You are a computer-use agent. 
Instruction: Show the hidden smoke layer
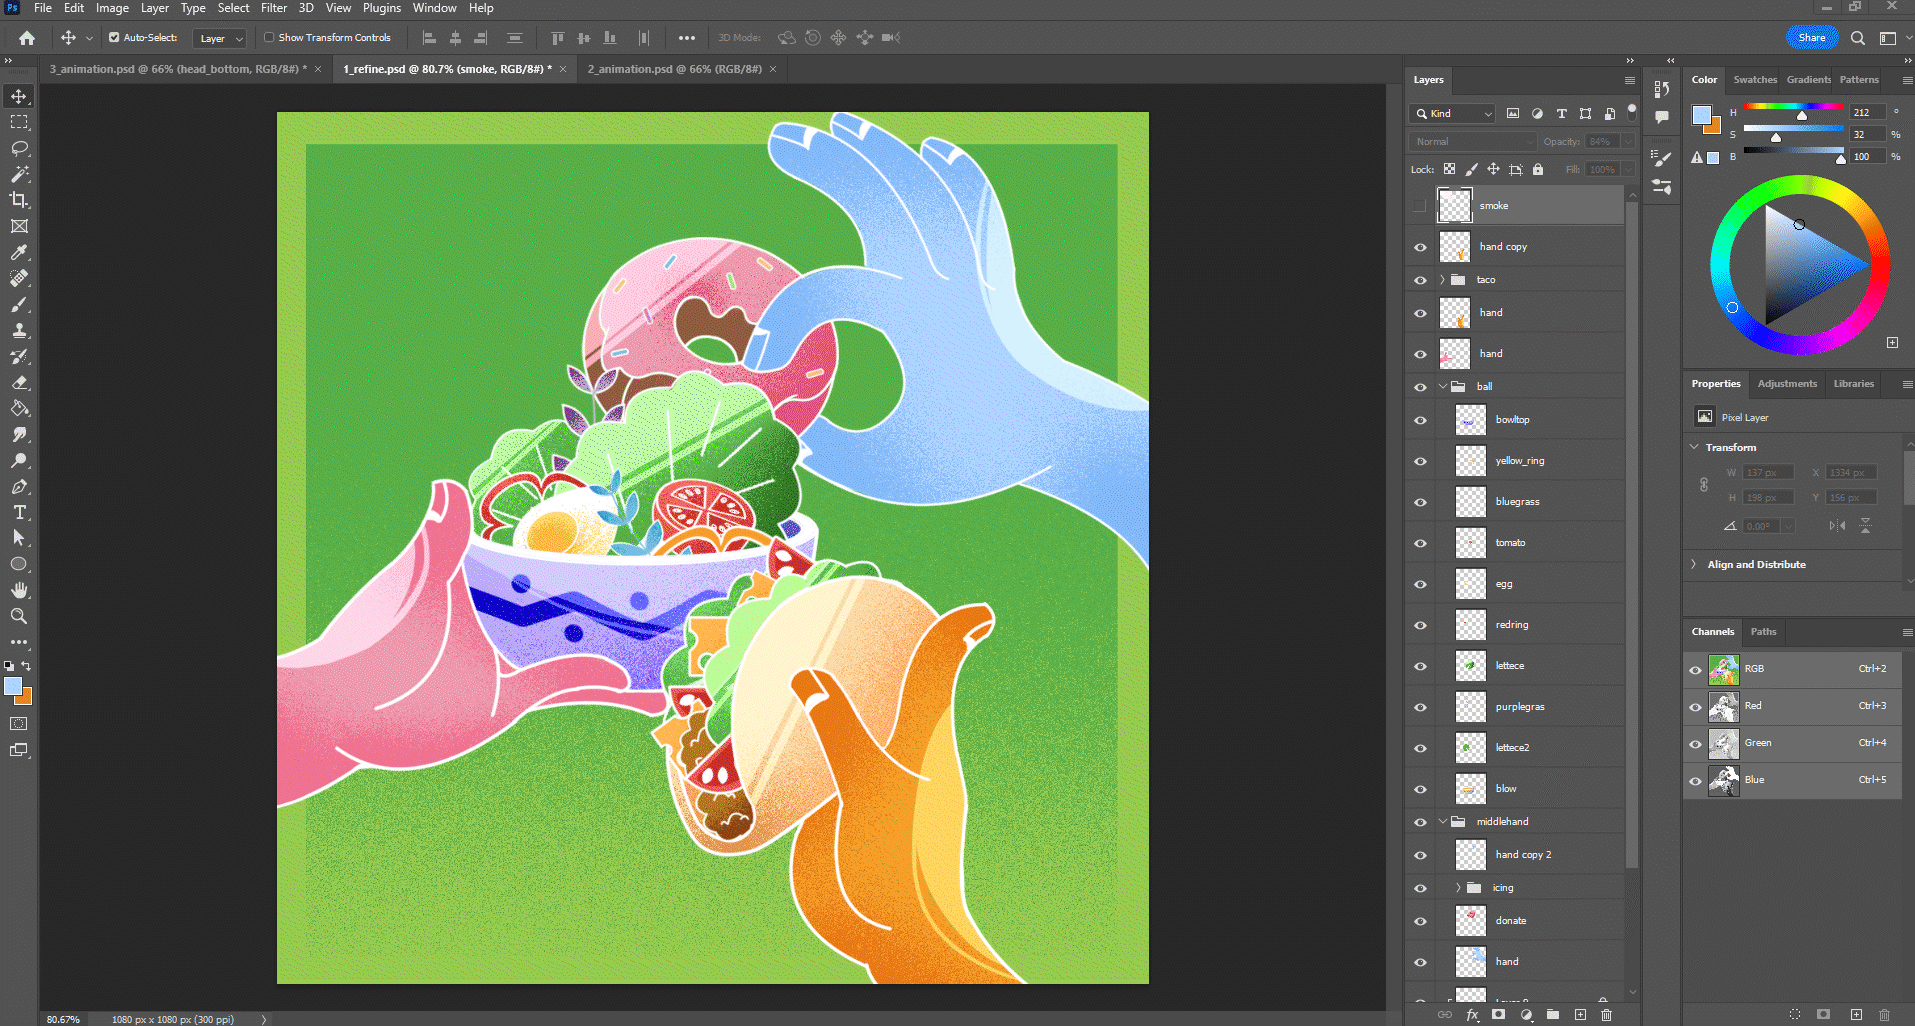point(1420,206)
